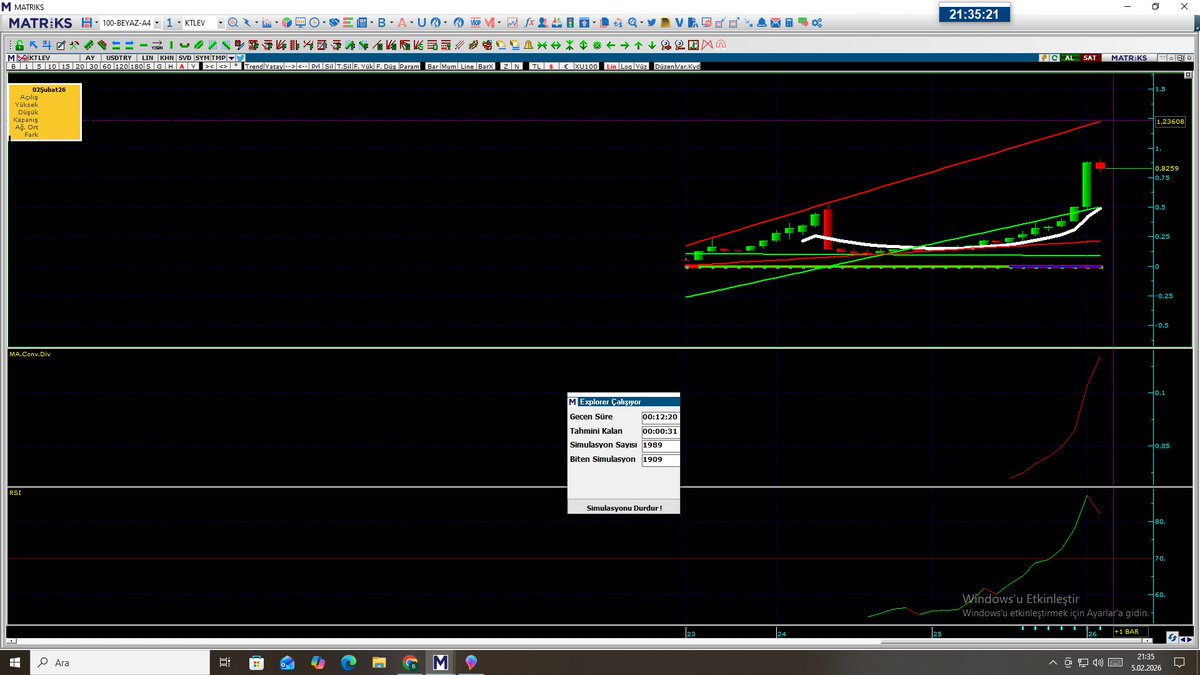Toggle the Lin linear scale button
Viewport: 1200px width, 675px height.
tap(610, 66)
